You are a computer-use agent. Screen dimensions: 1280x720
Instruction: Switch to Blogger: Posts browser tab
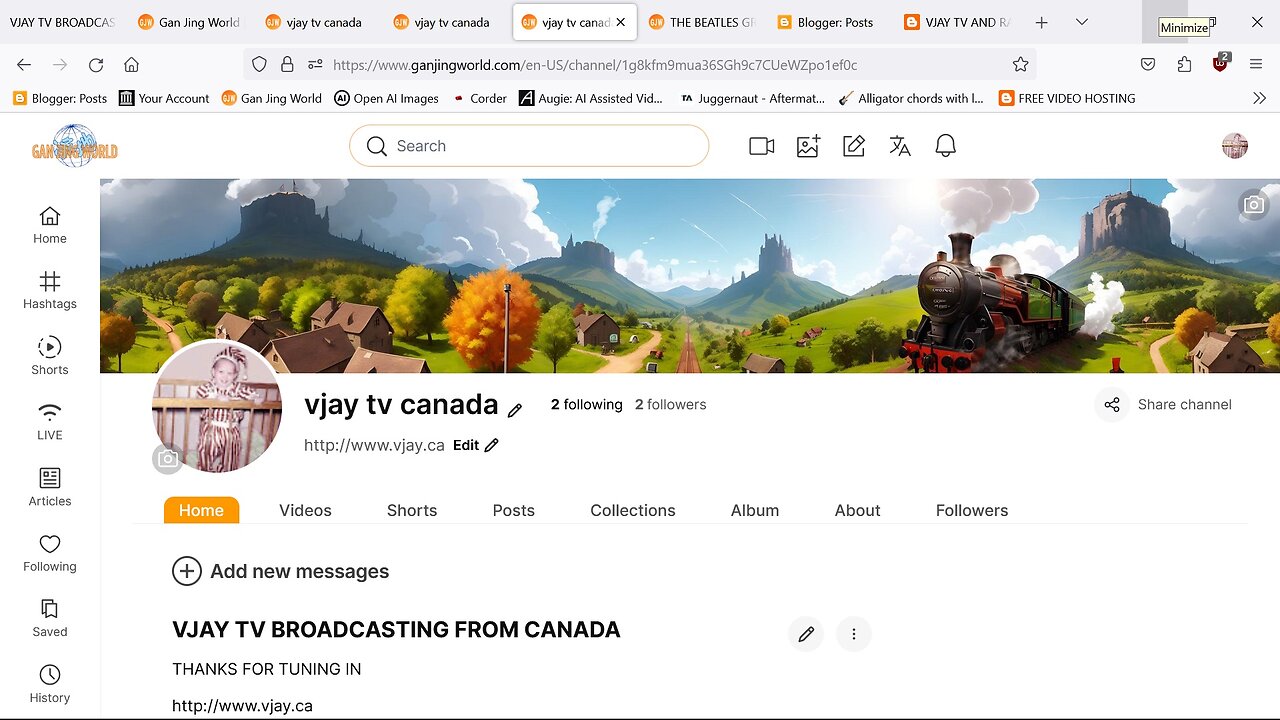pos(825,22)
